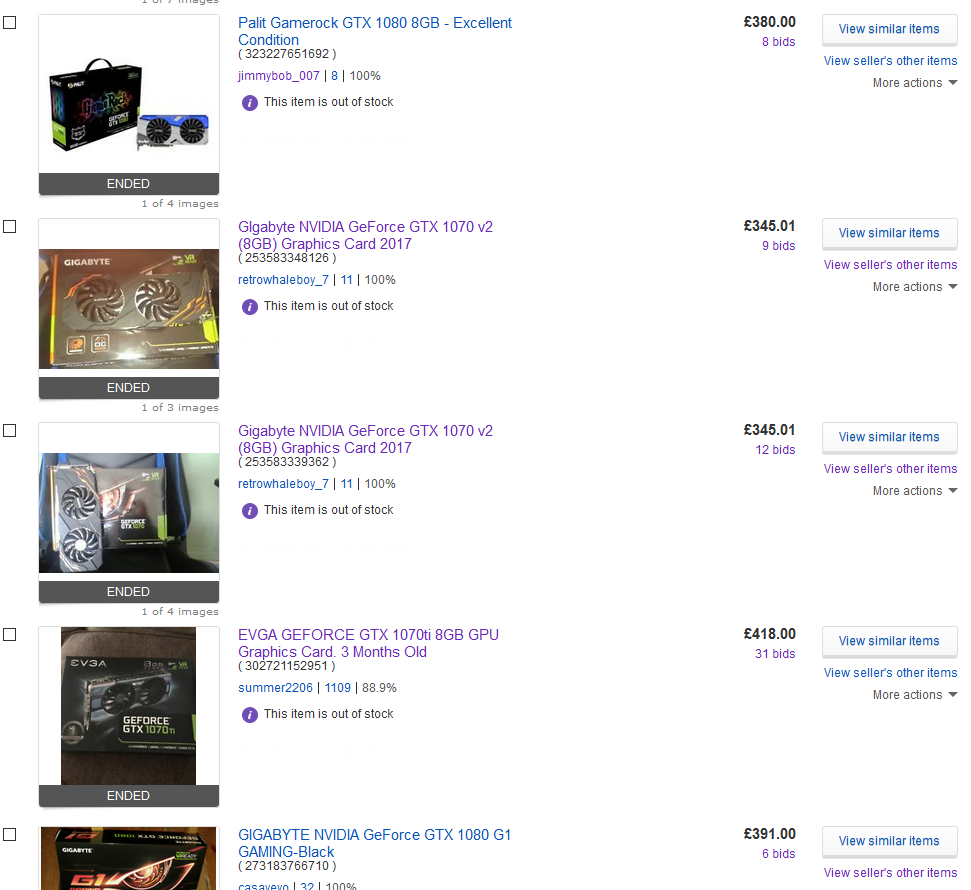This screenshot has height=890, width=971.
Task: Open EVGA GEFORCE GTX 1070ti listing title
Action: (x=368, y=643)
